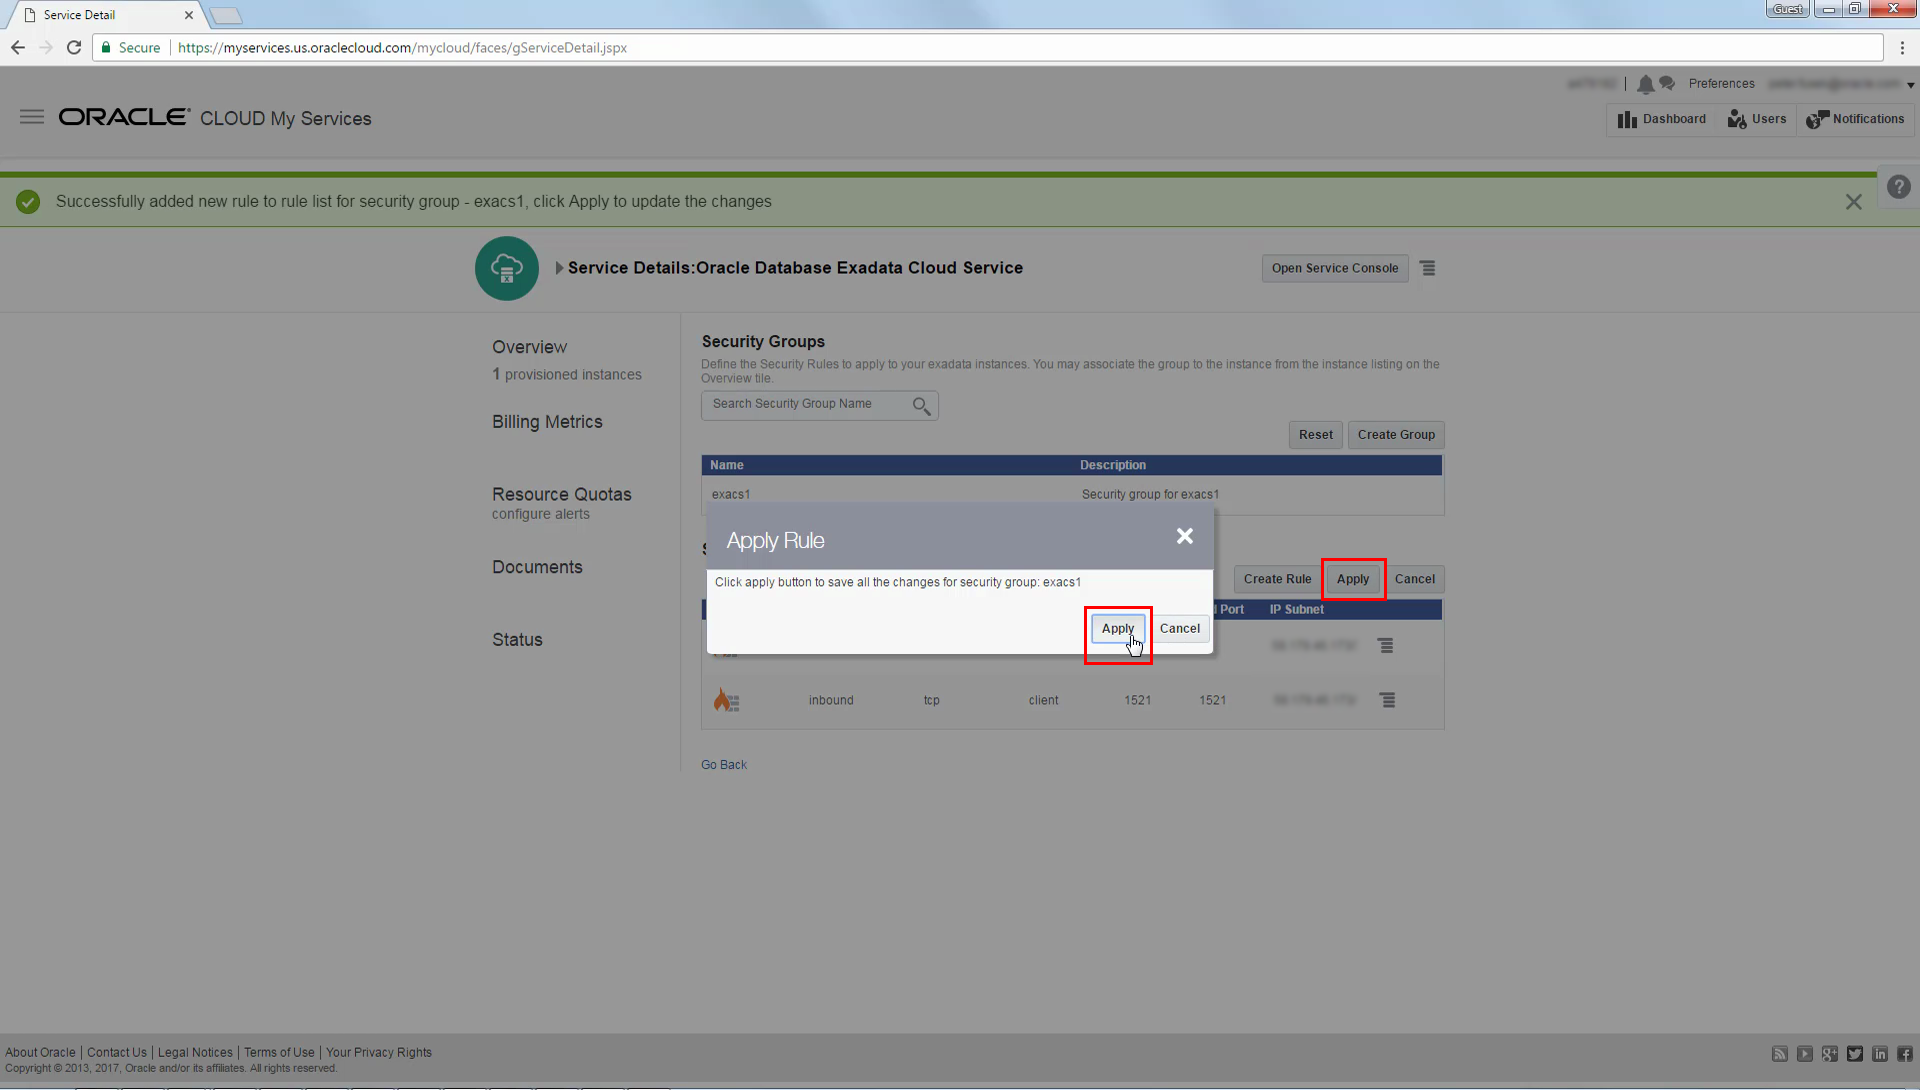The width and height of the screenshot is (1920, 1090).
Task: Open a new browser tab
Action: click(226, 15)
